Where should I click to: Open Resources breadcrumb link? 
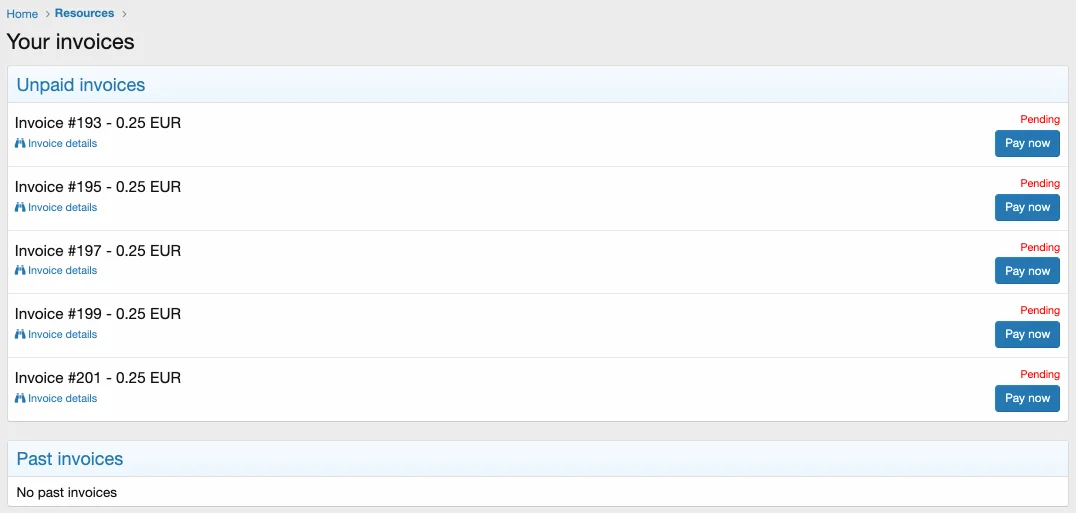pyautogui.click(x=84, y=13)
